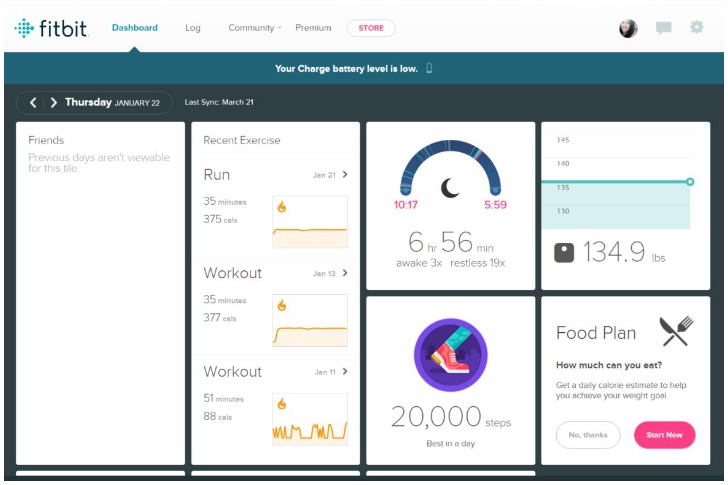Click the Last Sync: March 21 text
This screenshot has height=485, width=728.
[x=219, y=102]
